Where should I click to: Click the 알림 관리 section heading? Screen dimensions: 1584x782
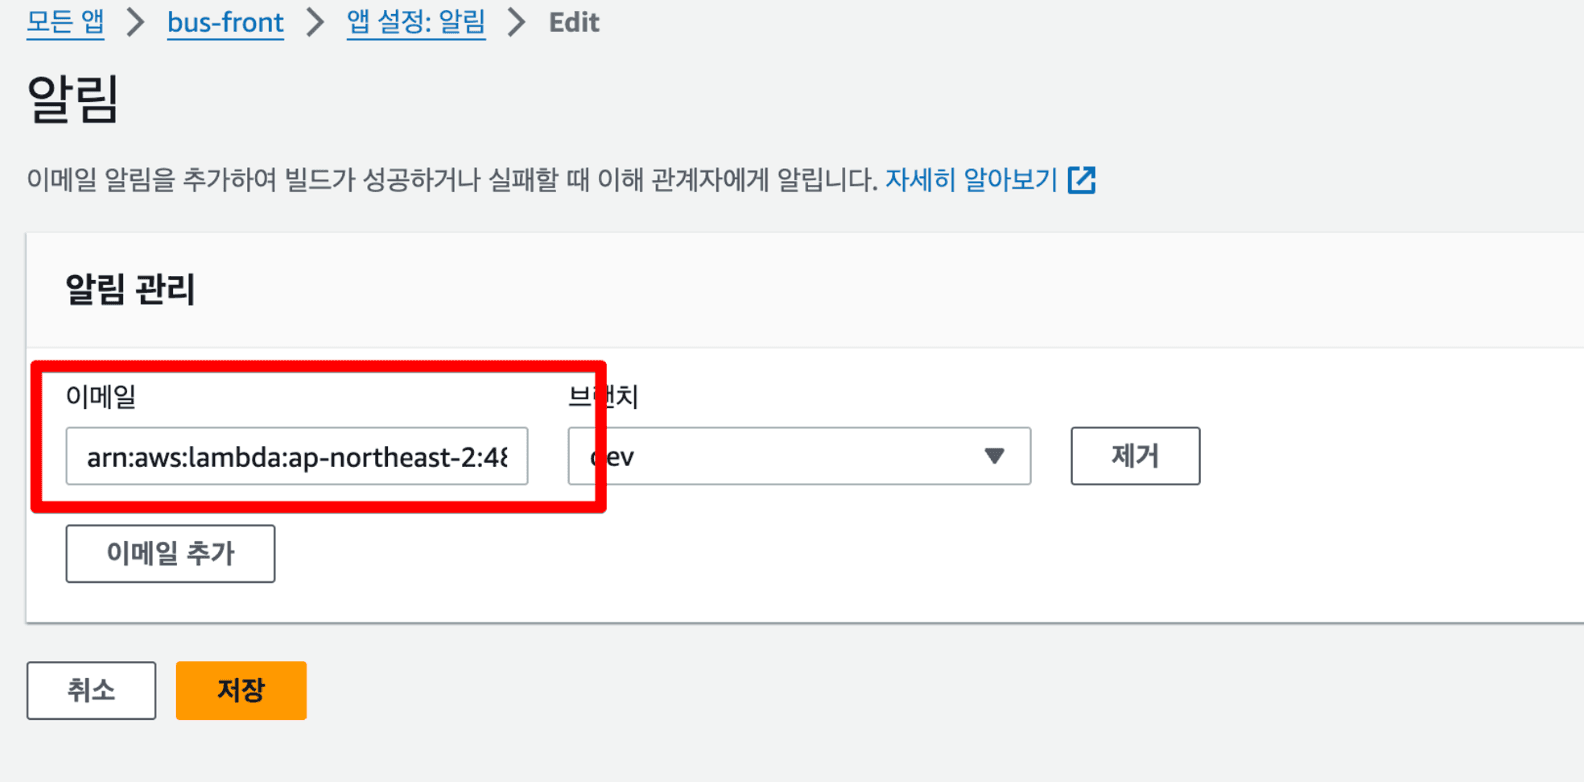pos(130,290)
